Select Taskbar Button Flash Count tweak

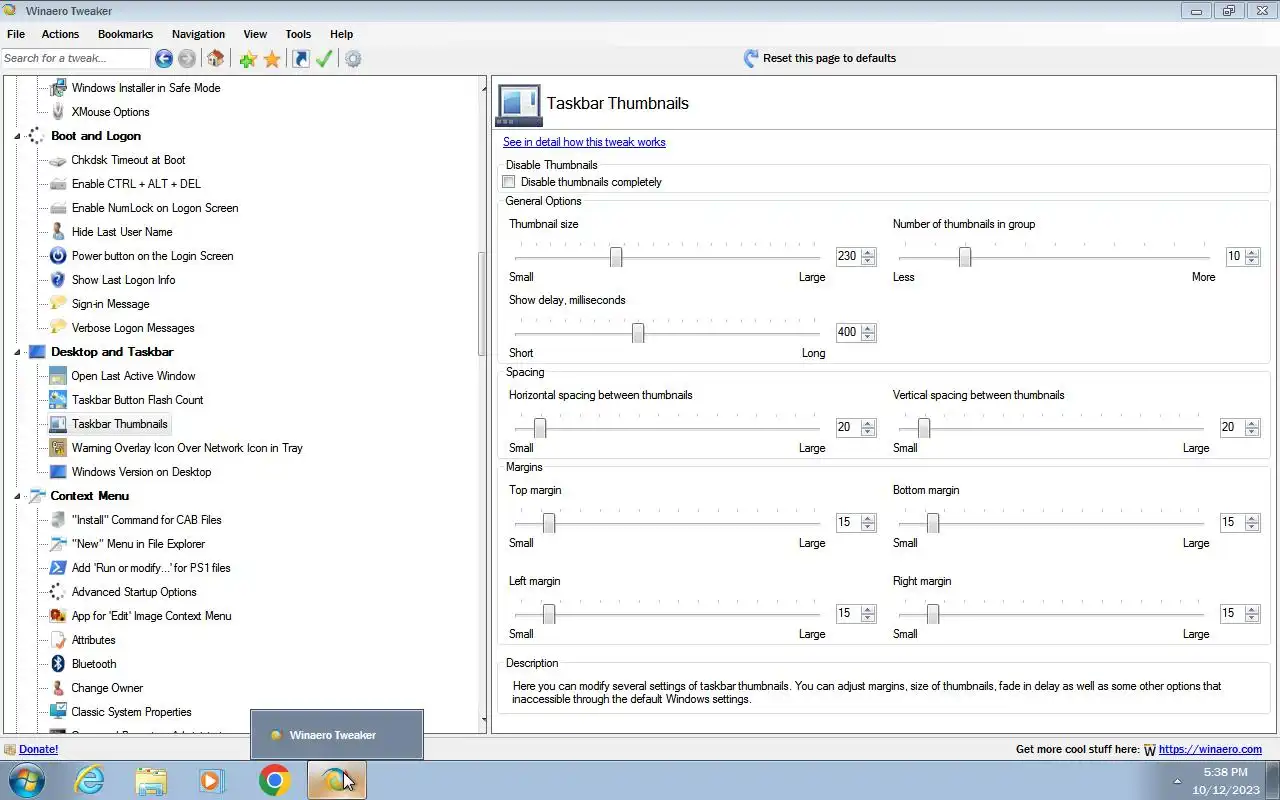point(137,400)
